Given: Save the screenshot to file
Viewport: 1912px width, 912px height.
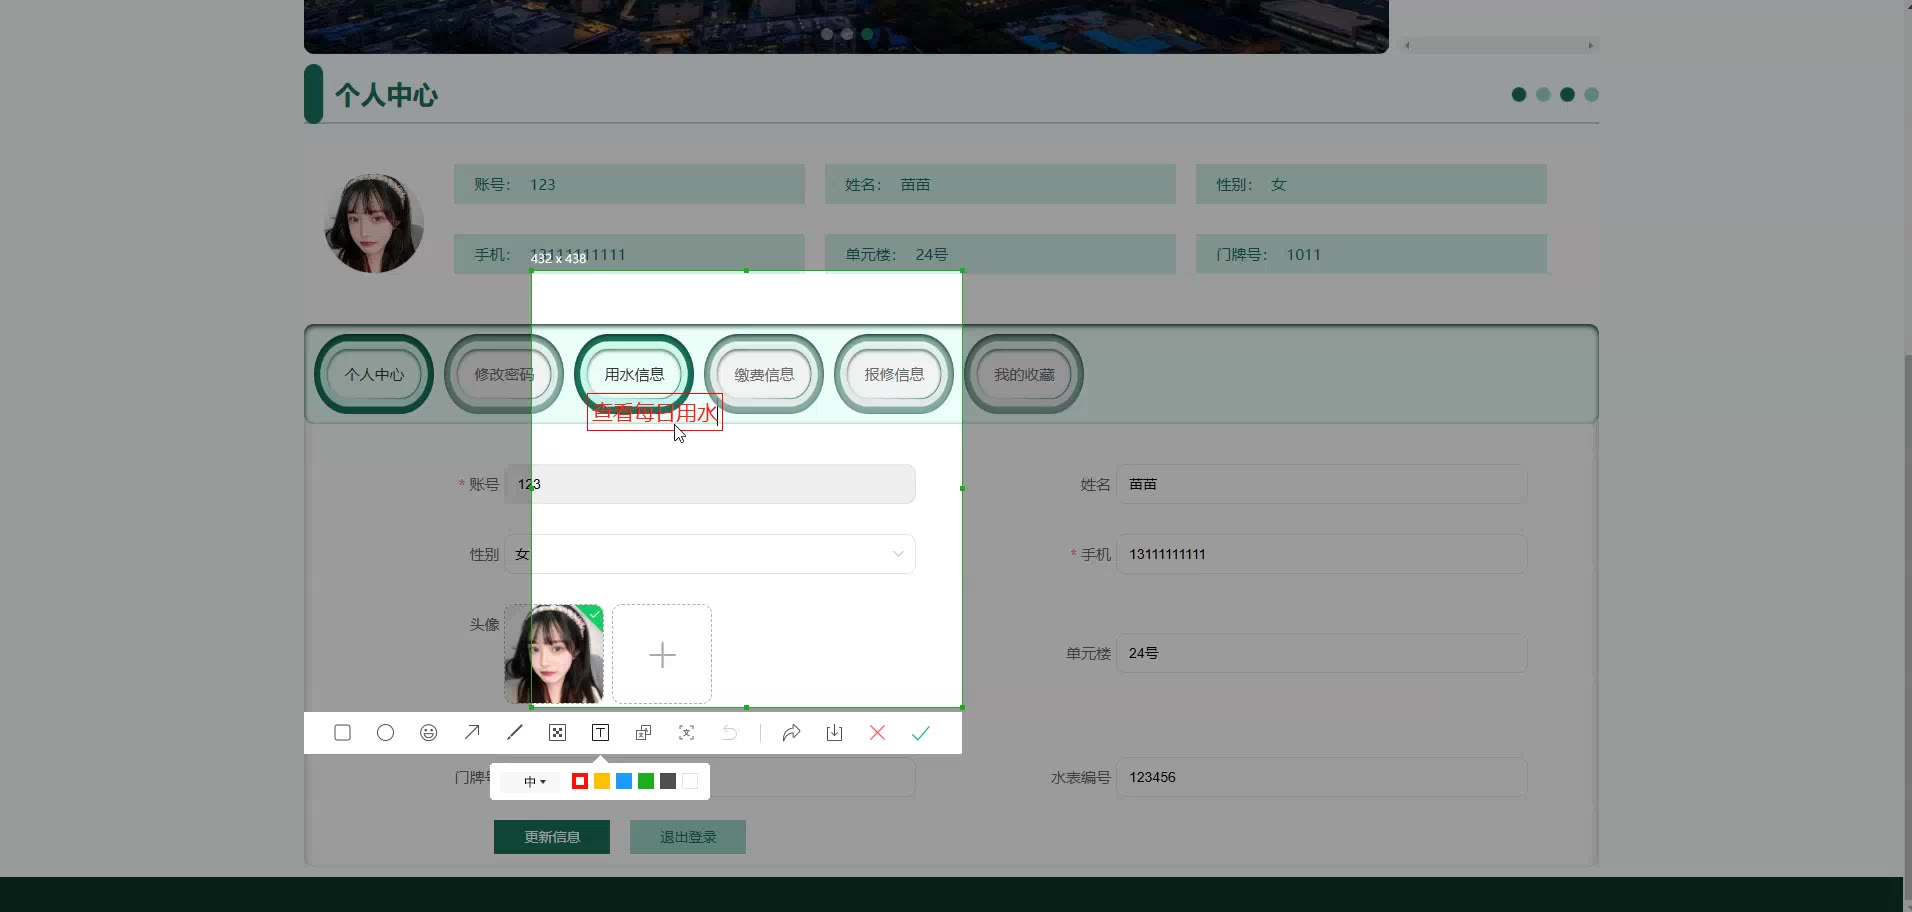Looking at the screenshot, I should (834, 733).
